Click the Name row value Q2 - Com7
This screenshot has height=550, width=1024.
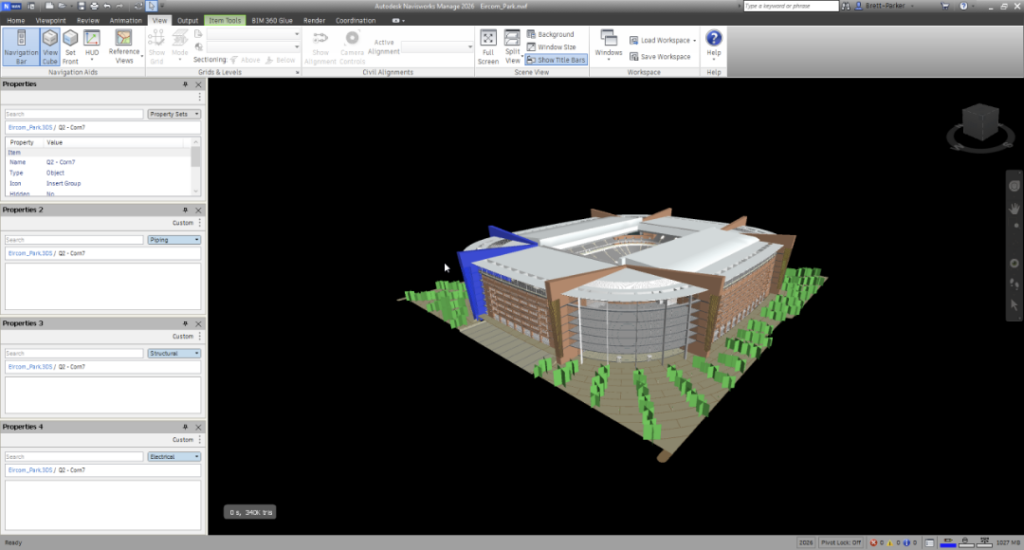point(61,162)
